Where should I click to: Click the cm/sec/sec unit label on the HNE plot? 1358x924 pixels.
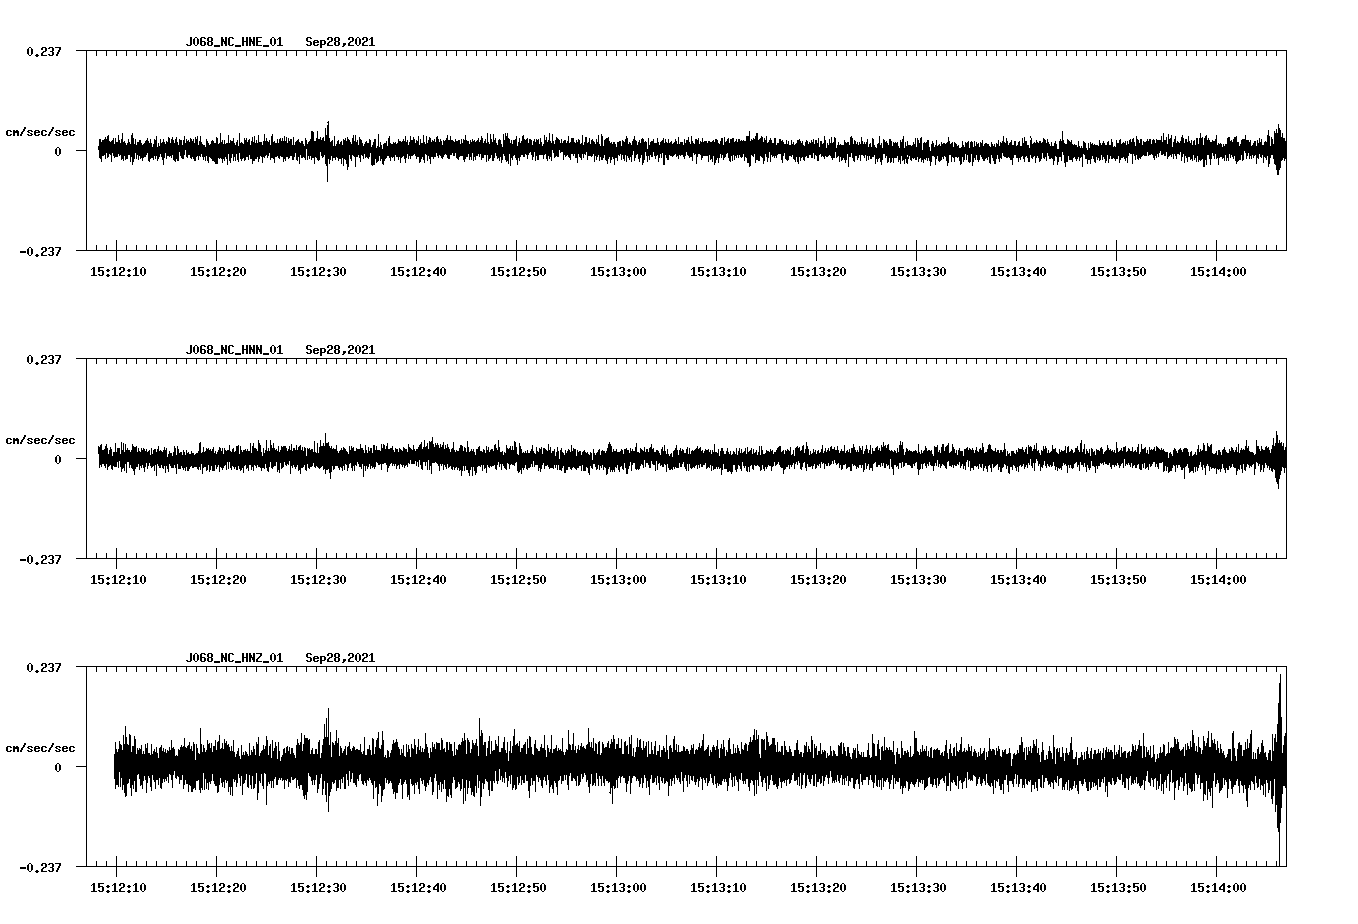(40, 132)
